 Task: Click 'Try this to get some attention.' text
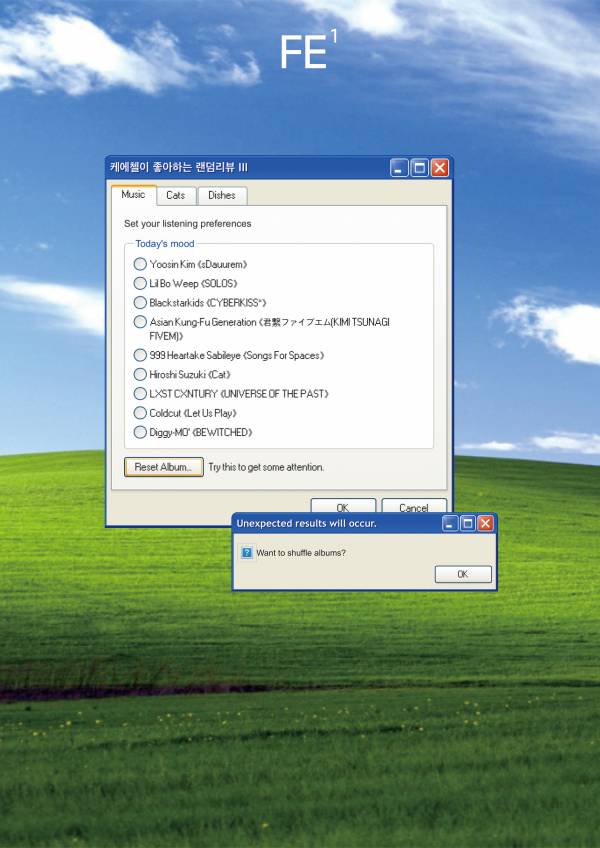tap(266, 467)
